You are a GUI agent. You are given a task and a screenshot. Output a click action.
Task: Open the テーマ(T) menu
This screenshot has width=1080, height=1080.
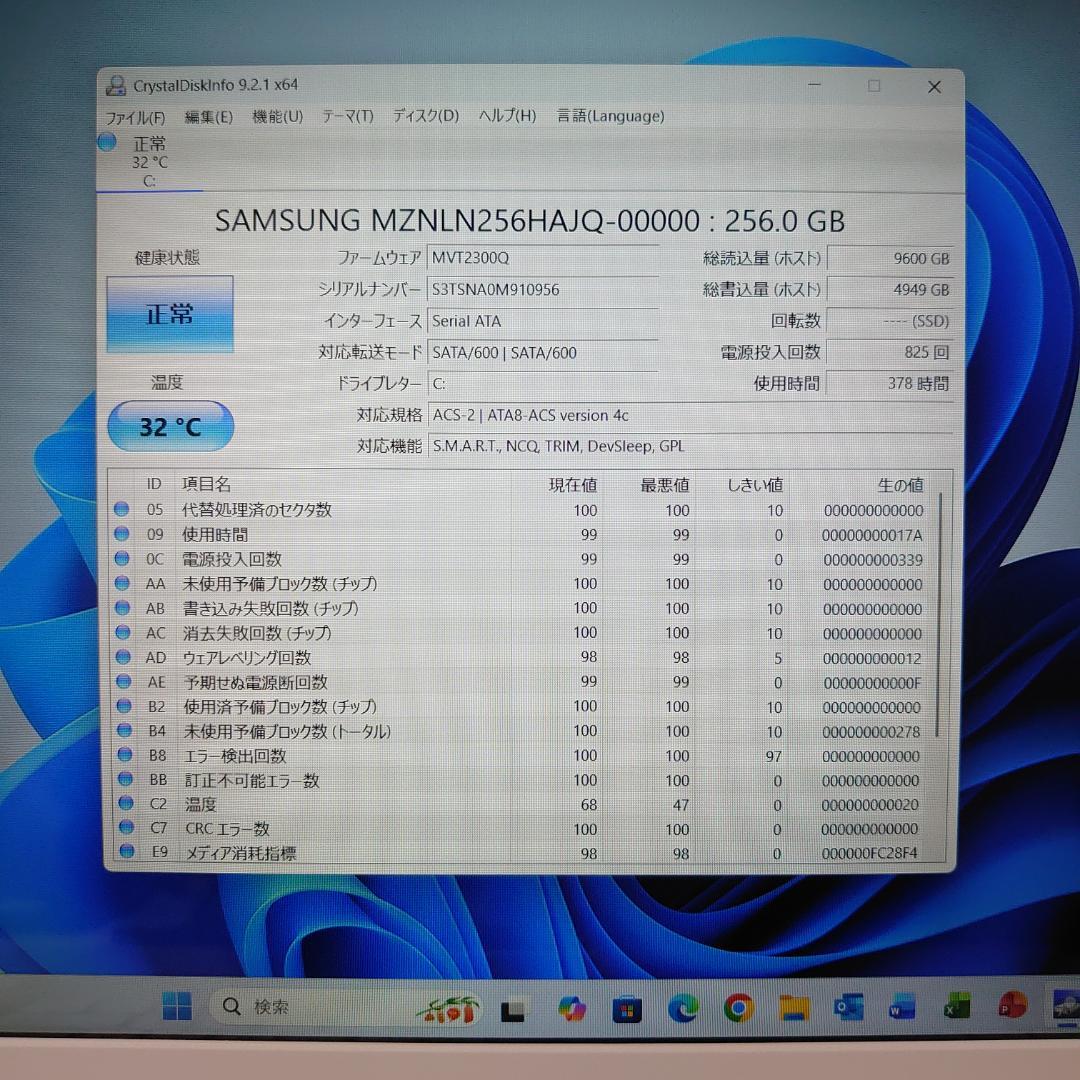[347, 116]
